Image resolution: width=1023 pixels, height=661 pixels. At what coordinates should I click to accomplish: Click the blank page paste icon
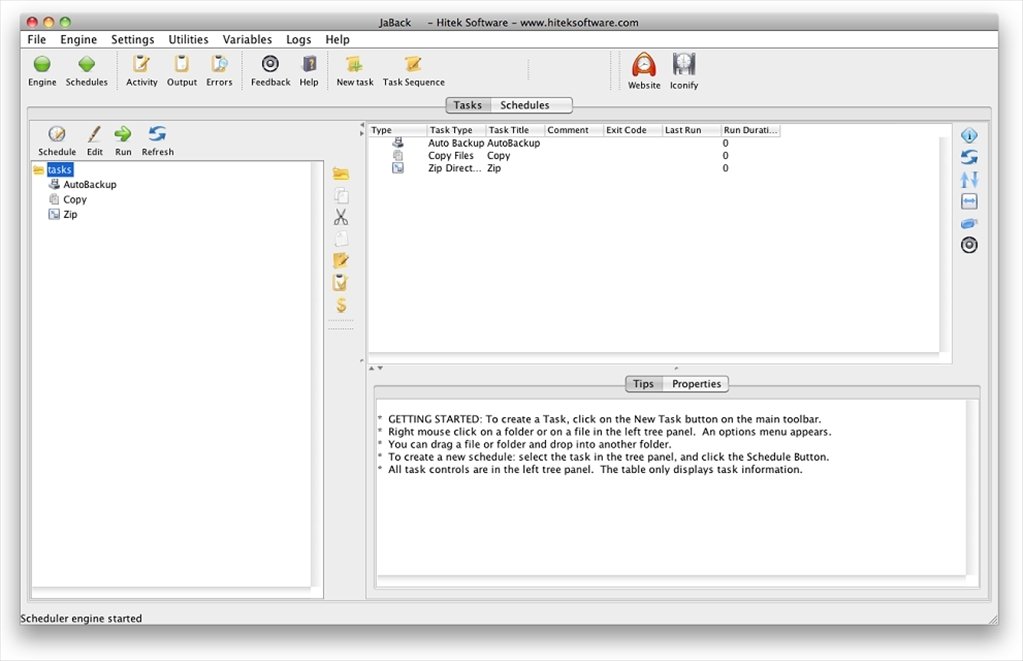(x=341, y=239)
